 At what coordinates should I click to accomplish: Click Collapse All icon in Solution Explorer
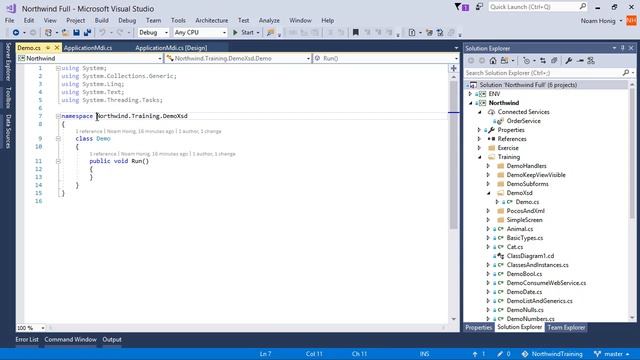tap(554, 61)
